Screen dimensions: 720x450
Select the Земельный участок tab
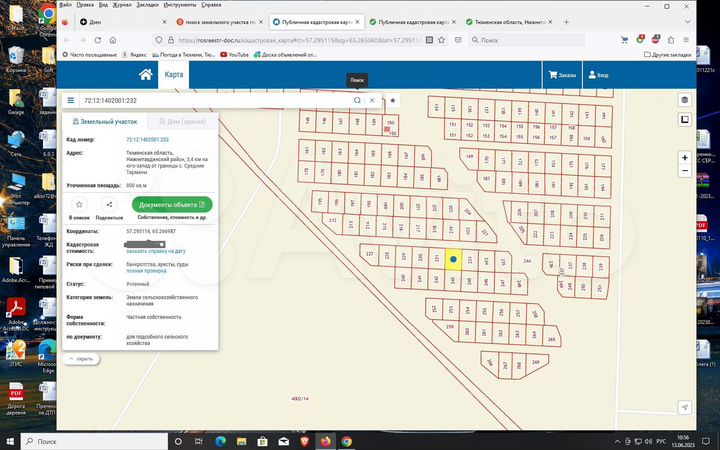105,122
